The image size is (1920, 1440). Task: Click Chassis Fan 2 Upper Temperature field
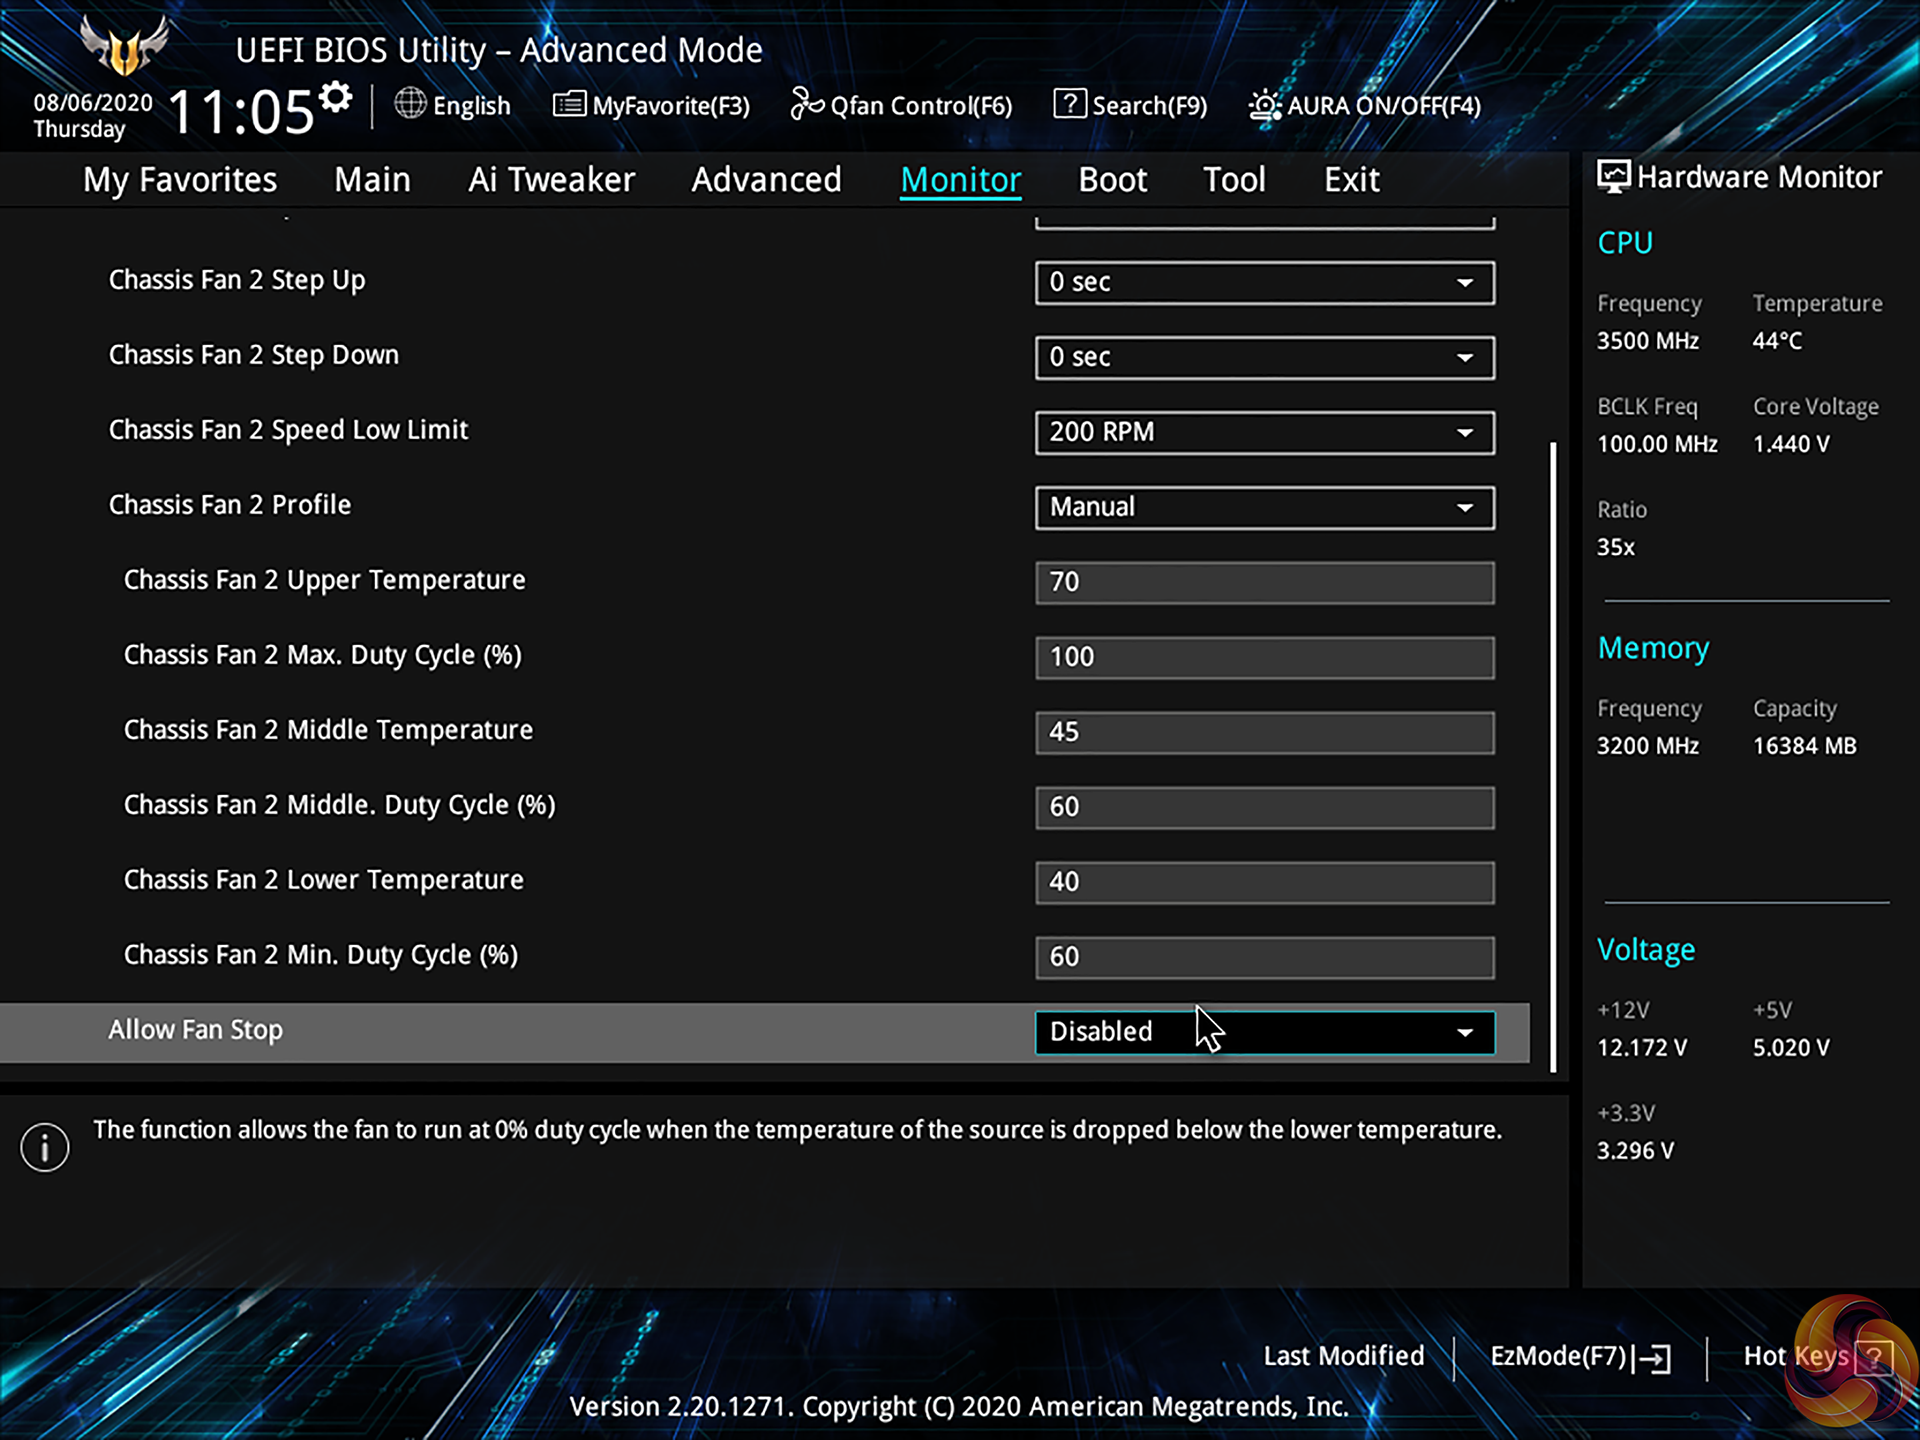point(1264,582)
